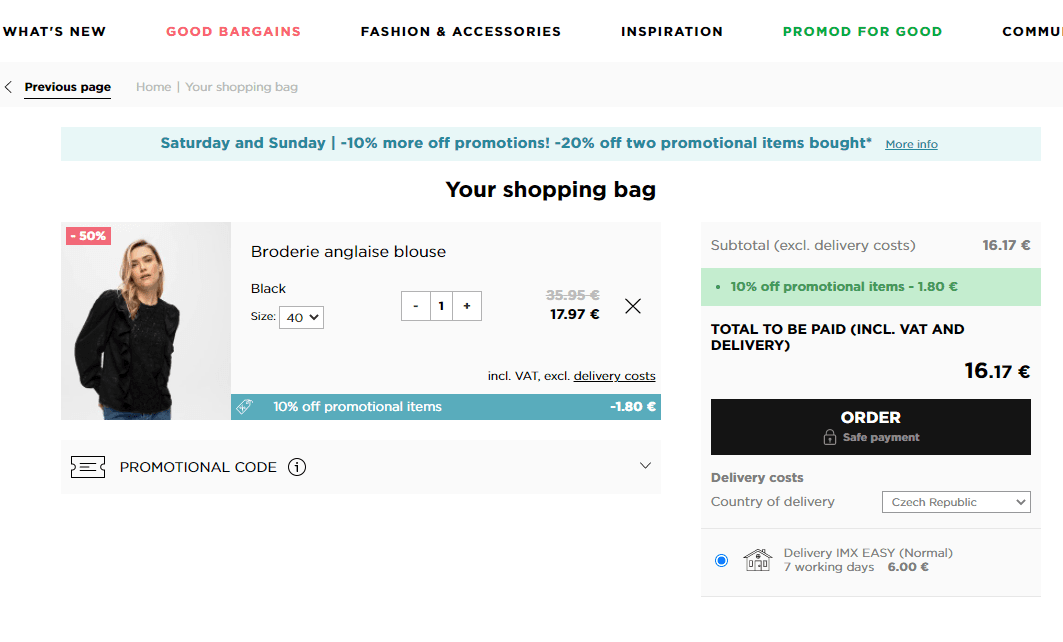Click the home delivery house icon
This screenshot has width=1063, height=642.
pos(757,560)
